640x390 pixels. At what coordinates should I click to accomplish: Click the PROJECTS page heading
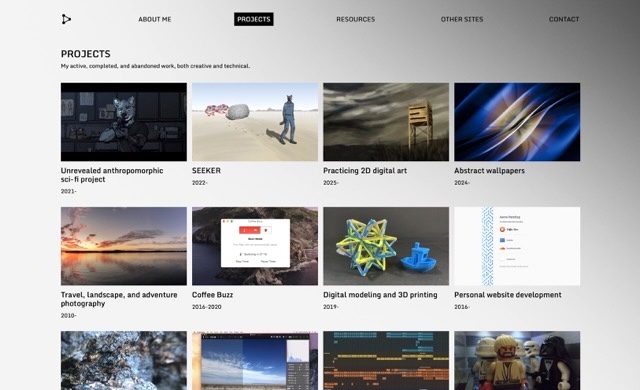(x=86, y=54)
